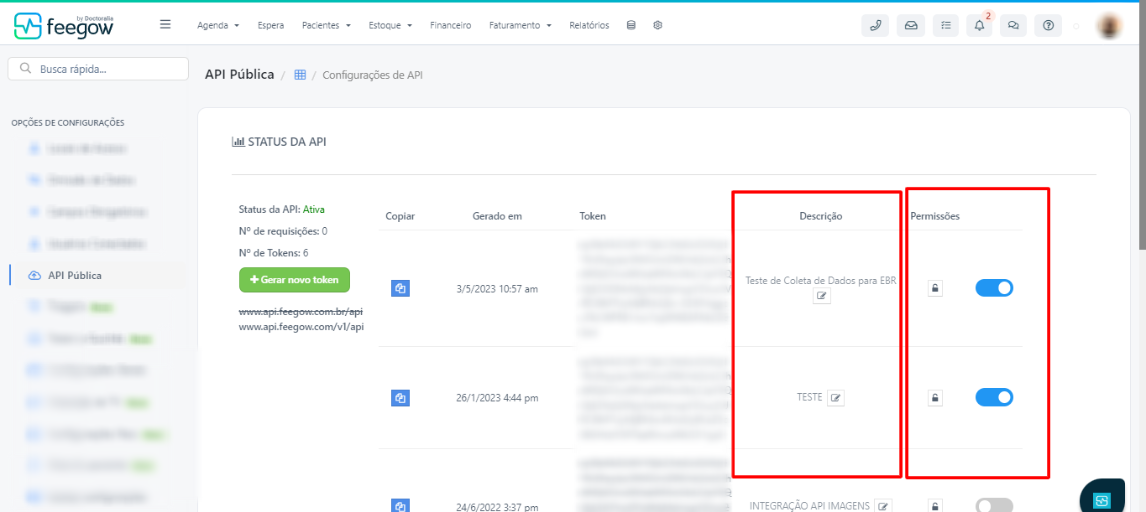This screenshot has width=1146, height=512.
Task: Open the Financeiro menu item
Action: pyautogui.click(x=450, y=25)
